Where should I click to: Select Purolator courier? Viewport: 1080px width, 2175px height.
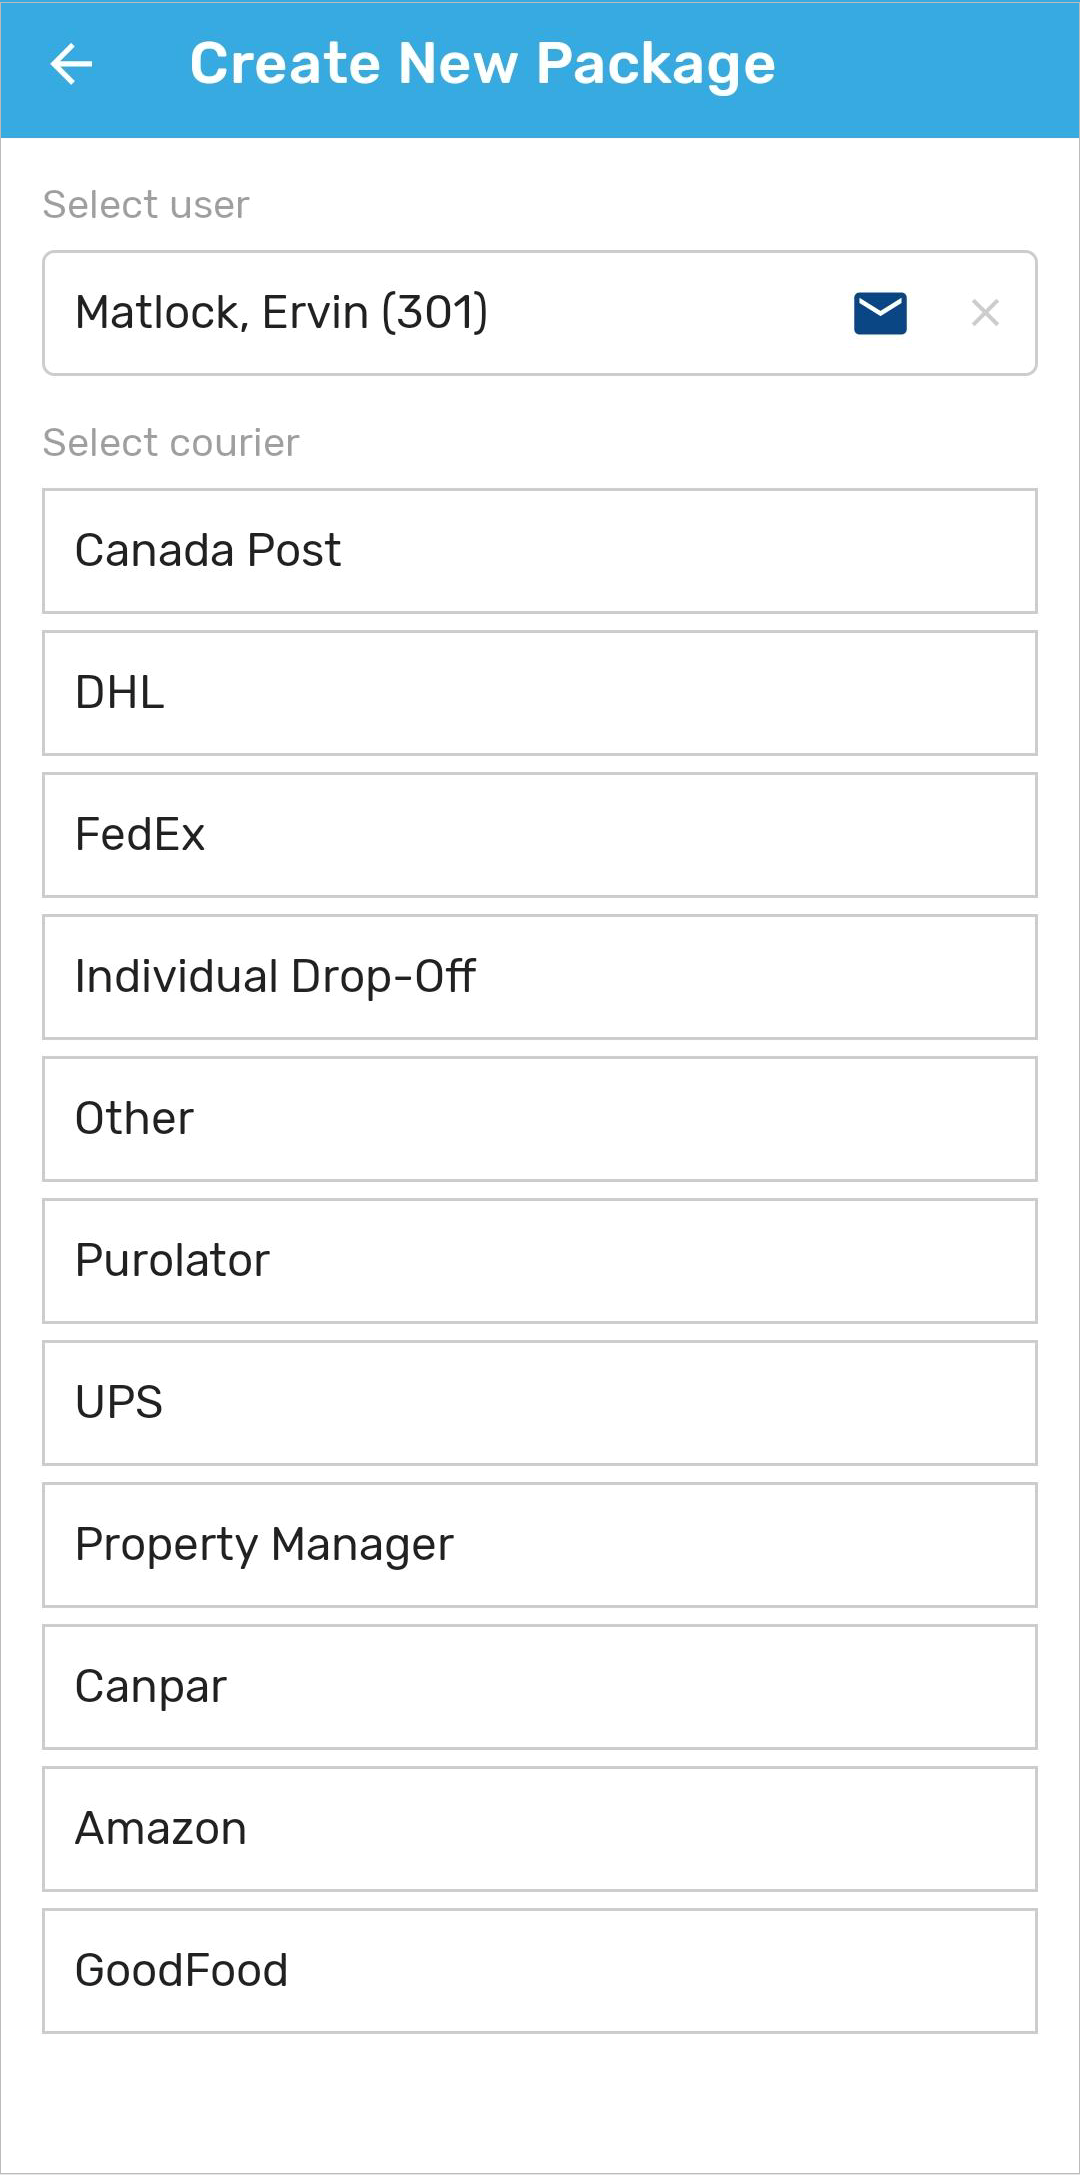(540, 1261)
